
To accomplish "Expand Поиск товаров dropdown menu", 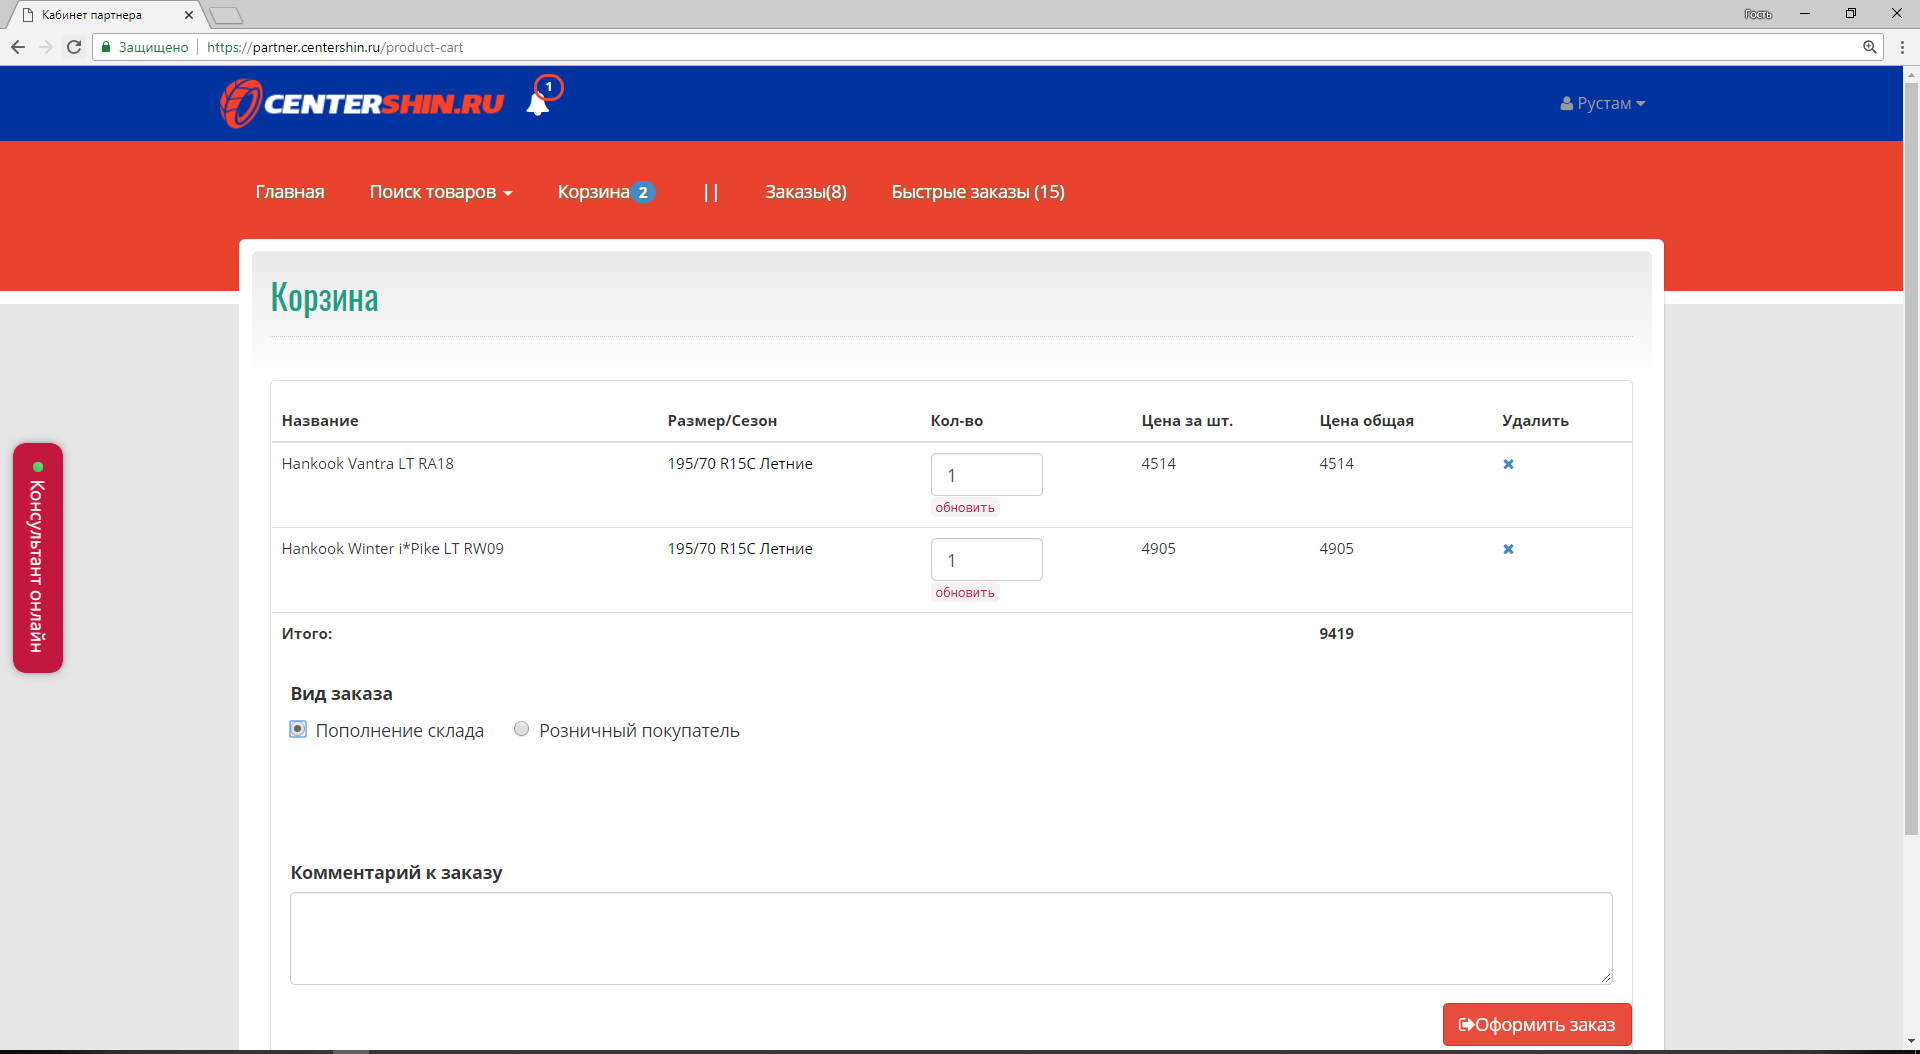I will point(441,192).
